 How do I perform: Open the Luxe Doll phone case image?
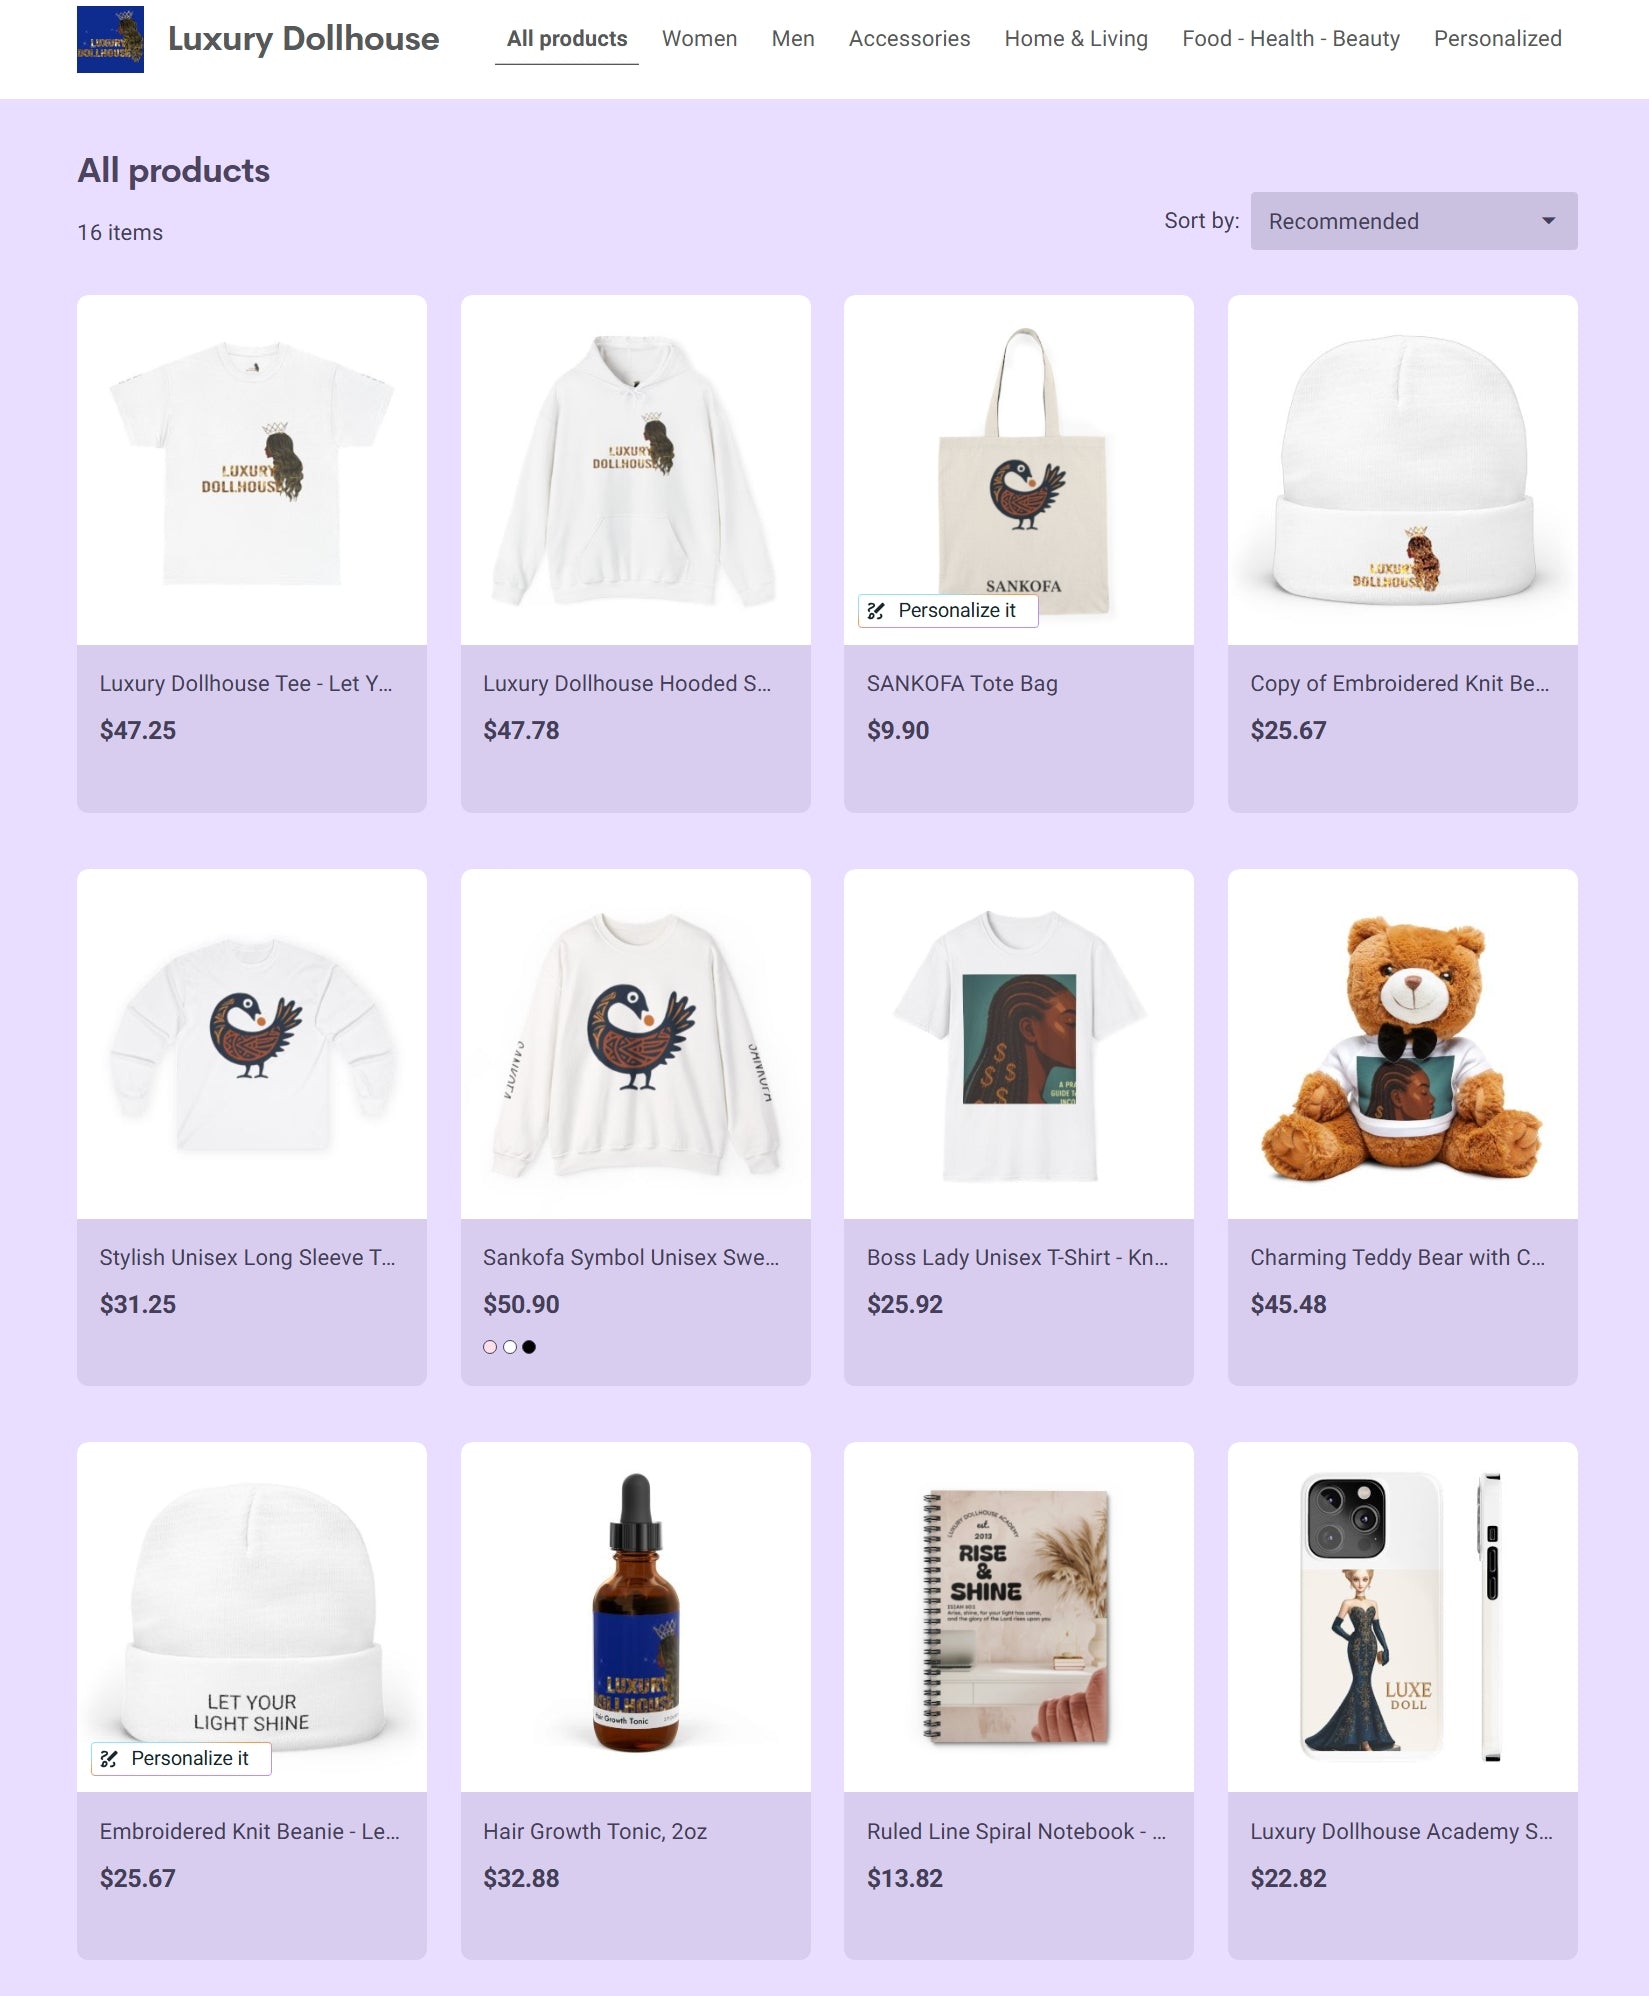point(1402,1617)
